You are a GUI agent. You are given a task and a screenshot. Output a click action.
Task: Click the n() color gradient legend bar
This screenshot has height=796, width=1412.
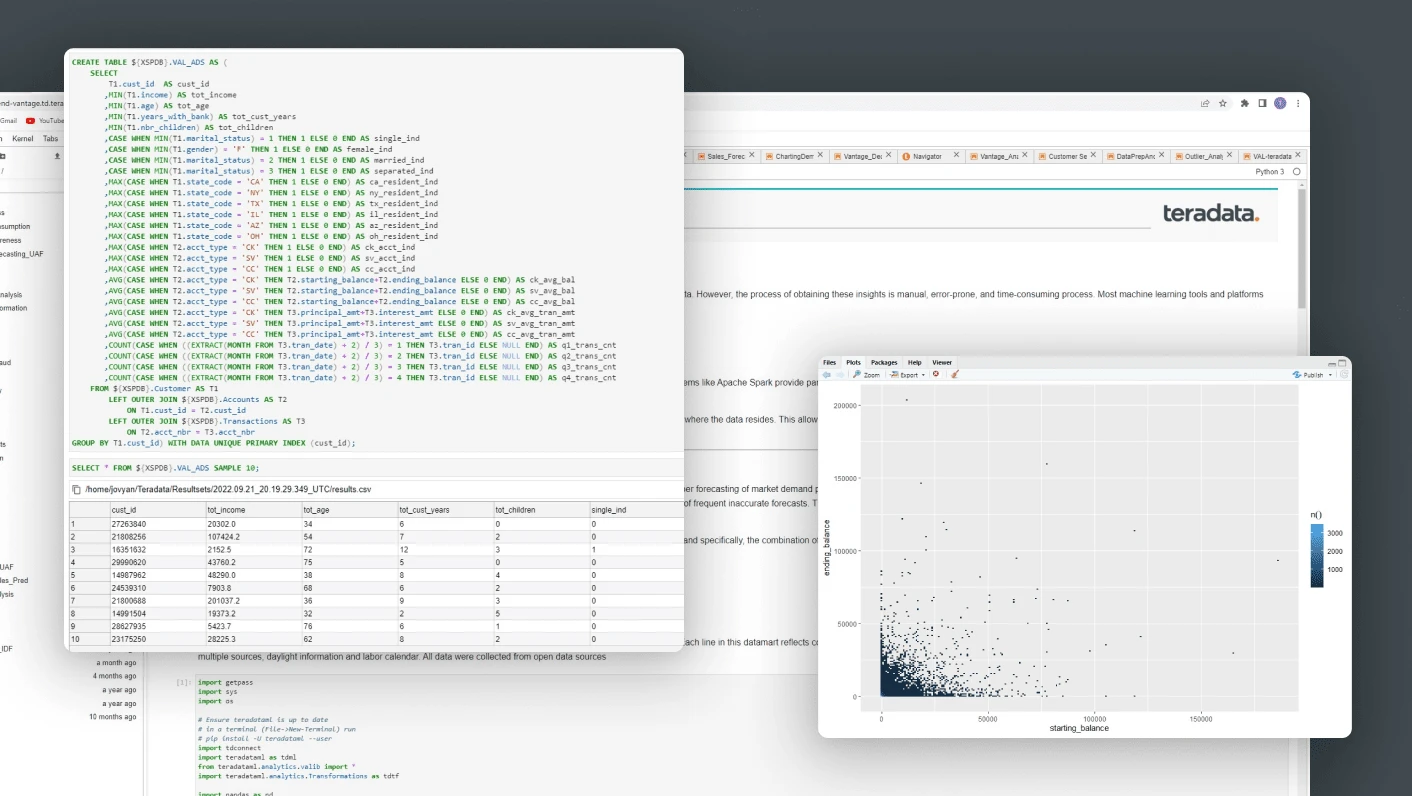1317,555
